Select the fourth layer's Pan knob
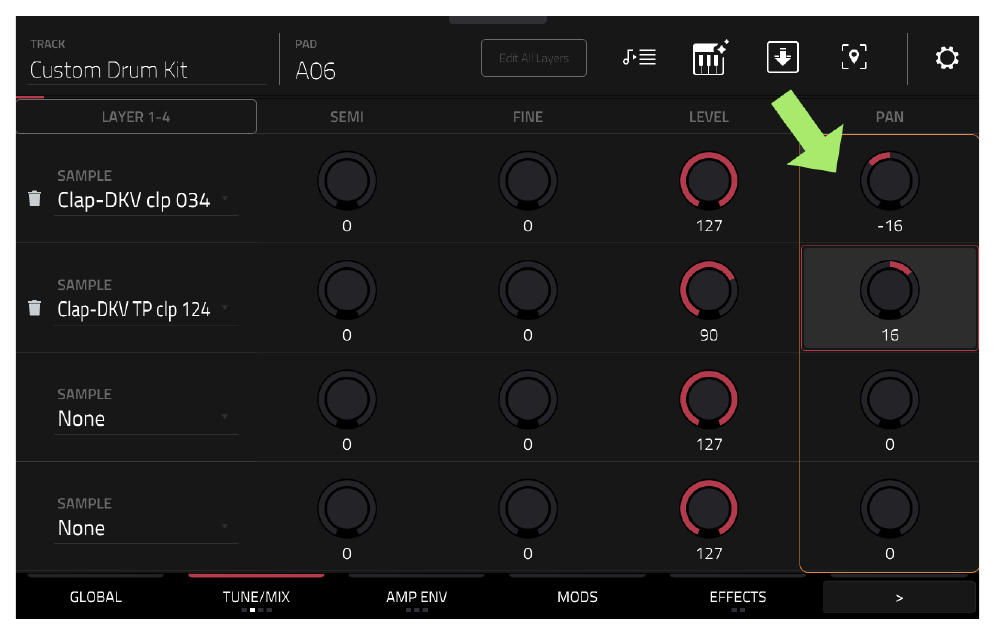The image size is (996, 636). (889, 509)
